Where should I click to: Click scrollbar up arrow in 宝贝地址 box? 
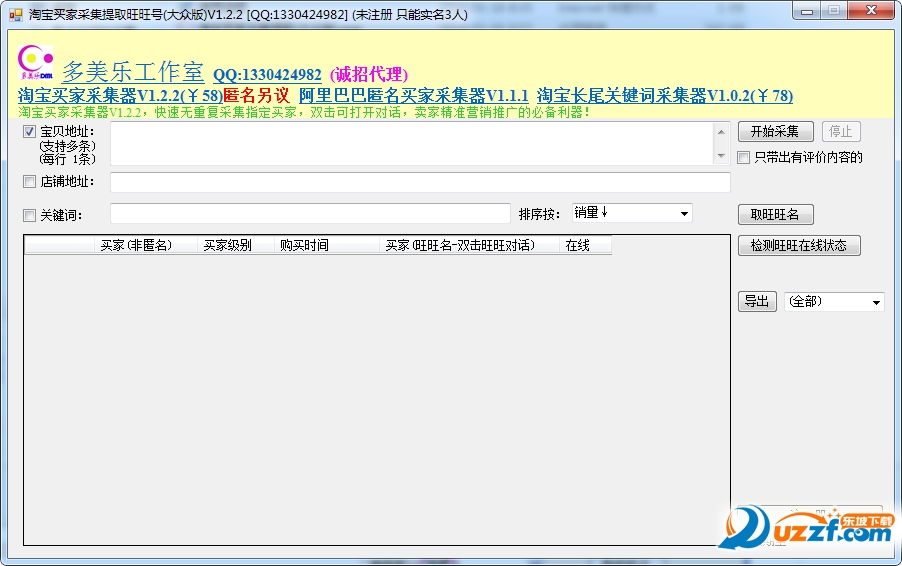721,132
